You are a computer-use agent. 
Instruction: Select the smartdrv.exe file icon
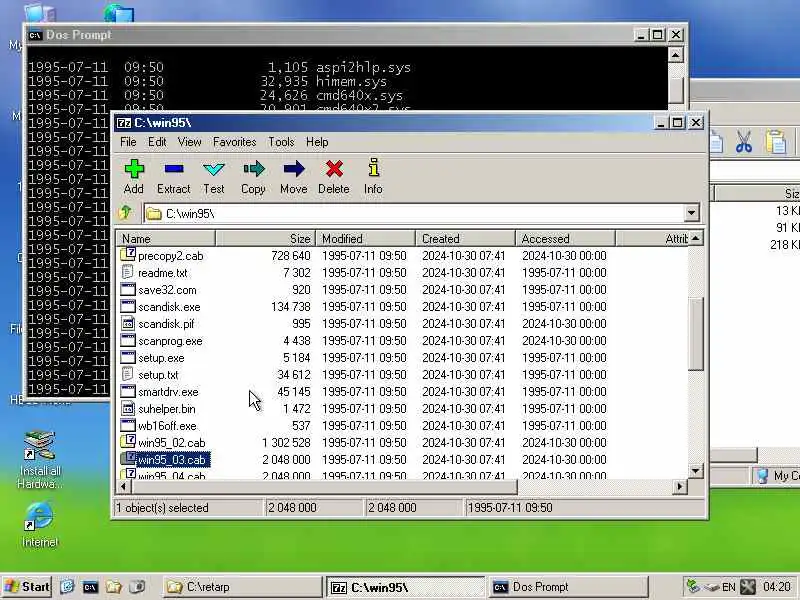[128, 391]
